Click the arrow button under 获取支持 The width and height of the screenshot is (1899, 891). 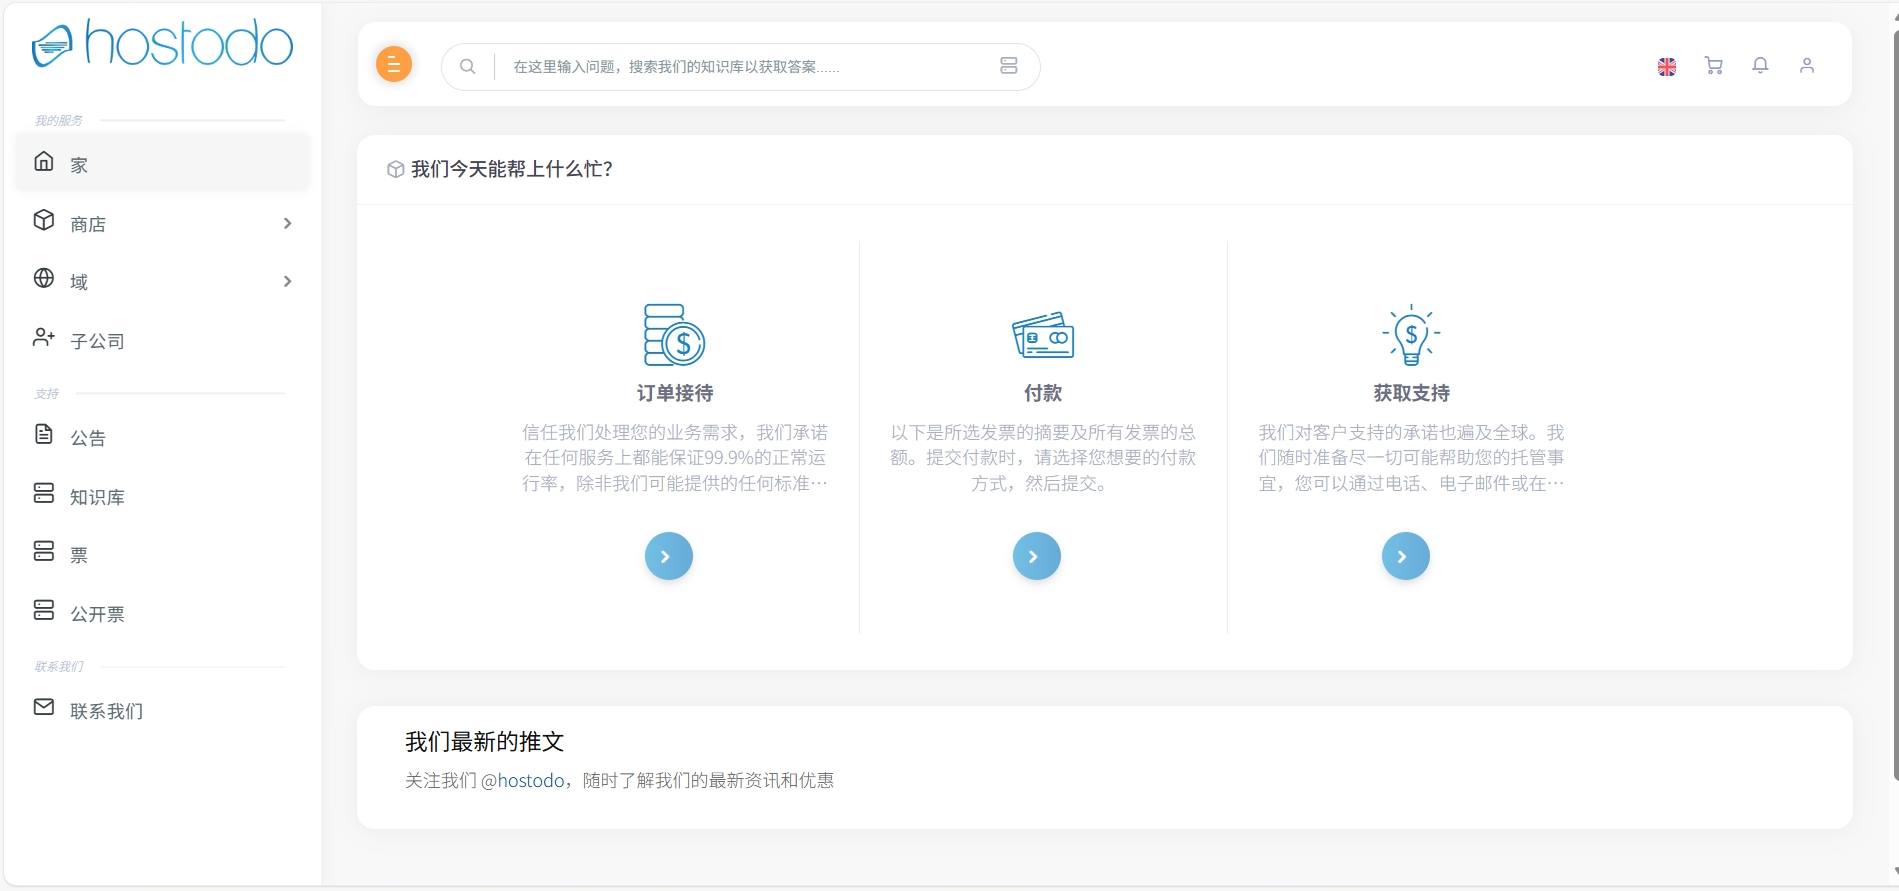click(x=1405, y=556)
